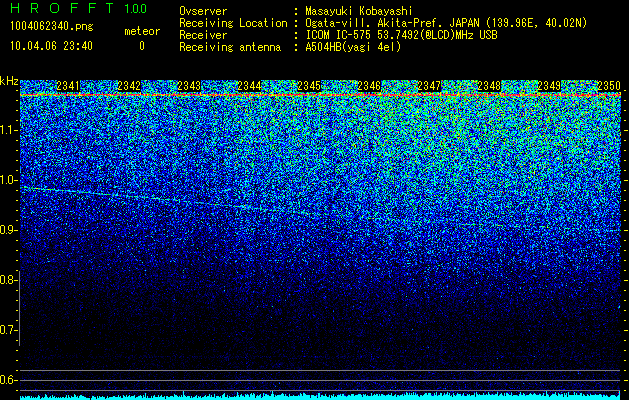
Task: Click the 'Receiving Location' label
Action: coord(233,23)
